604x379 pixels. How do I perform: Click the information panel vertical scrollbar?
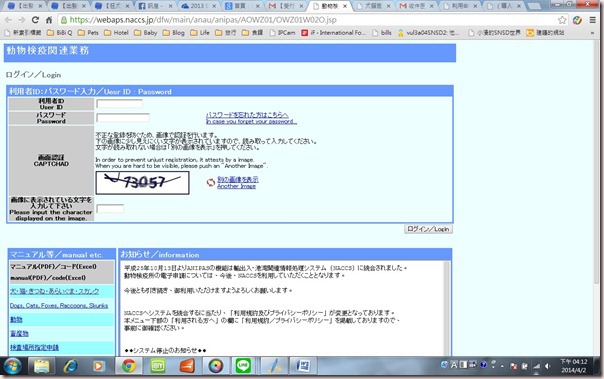[447, 309]
